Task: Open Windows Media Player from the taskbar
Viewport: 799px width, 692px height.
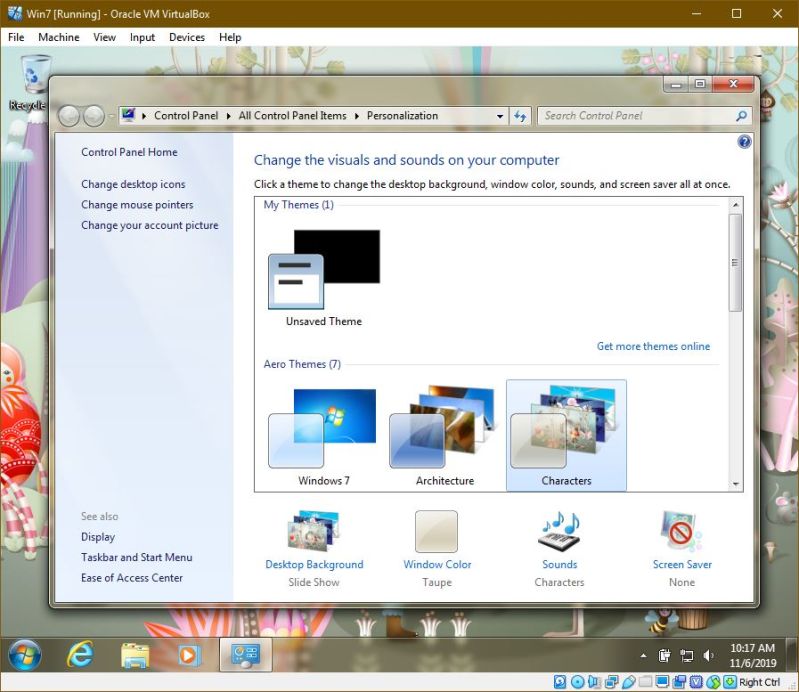Action: click(x=189, y=655)
